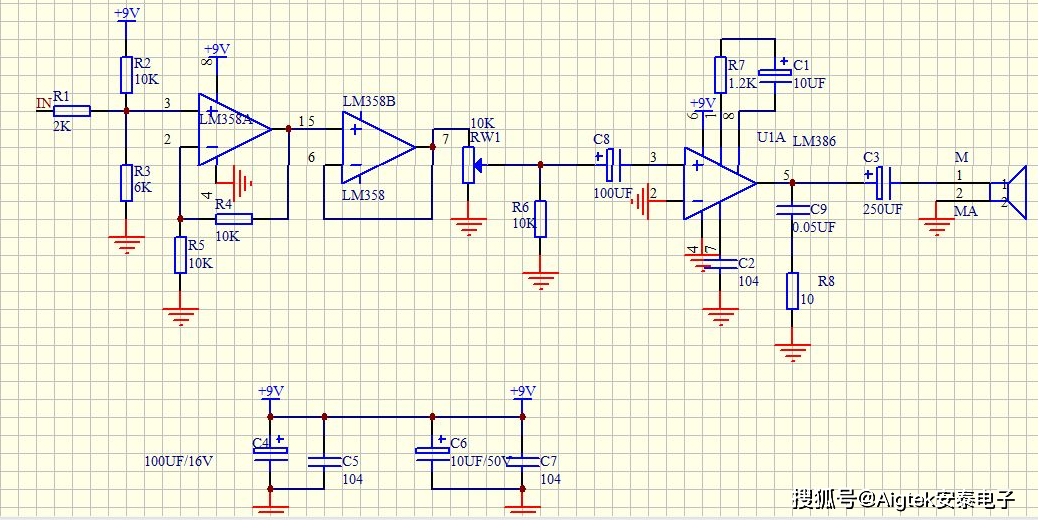Select the C7 capacitor symbol
The height and width of the screenshot is (521, 1038).
point(522,461)
